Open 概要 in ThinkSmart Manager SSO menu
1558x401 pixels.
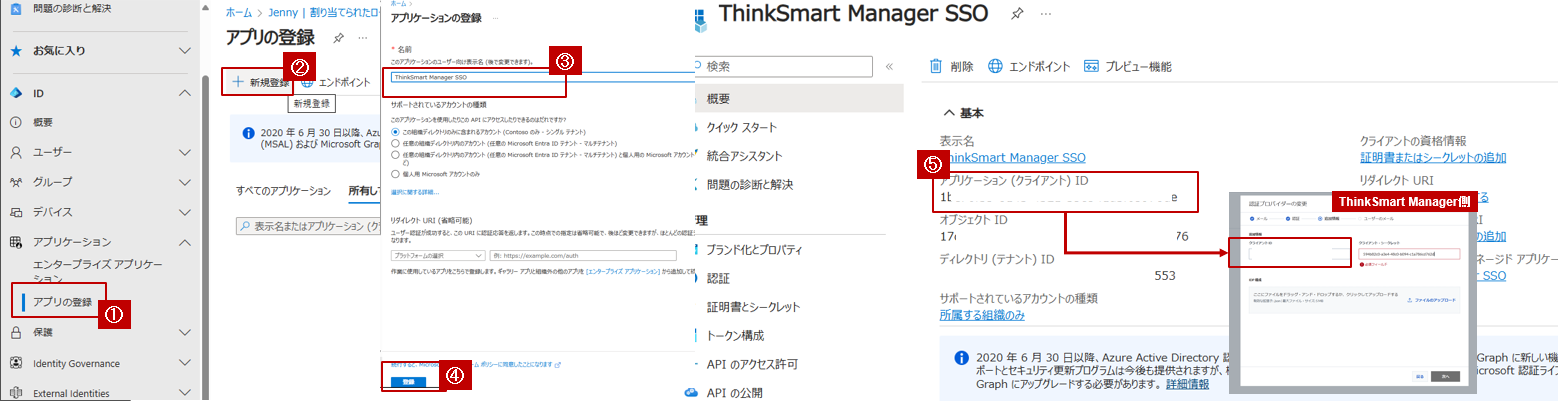tap(798, 98)
